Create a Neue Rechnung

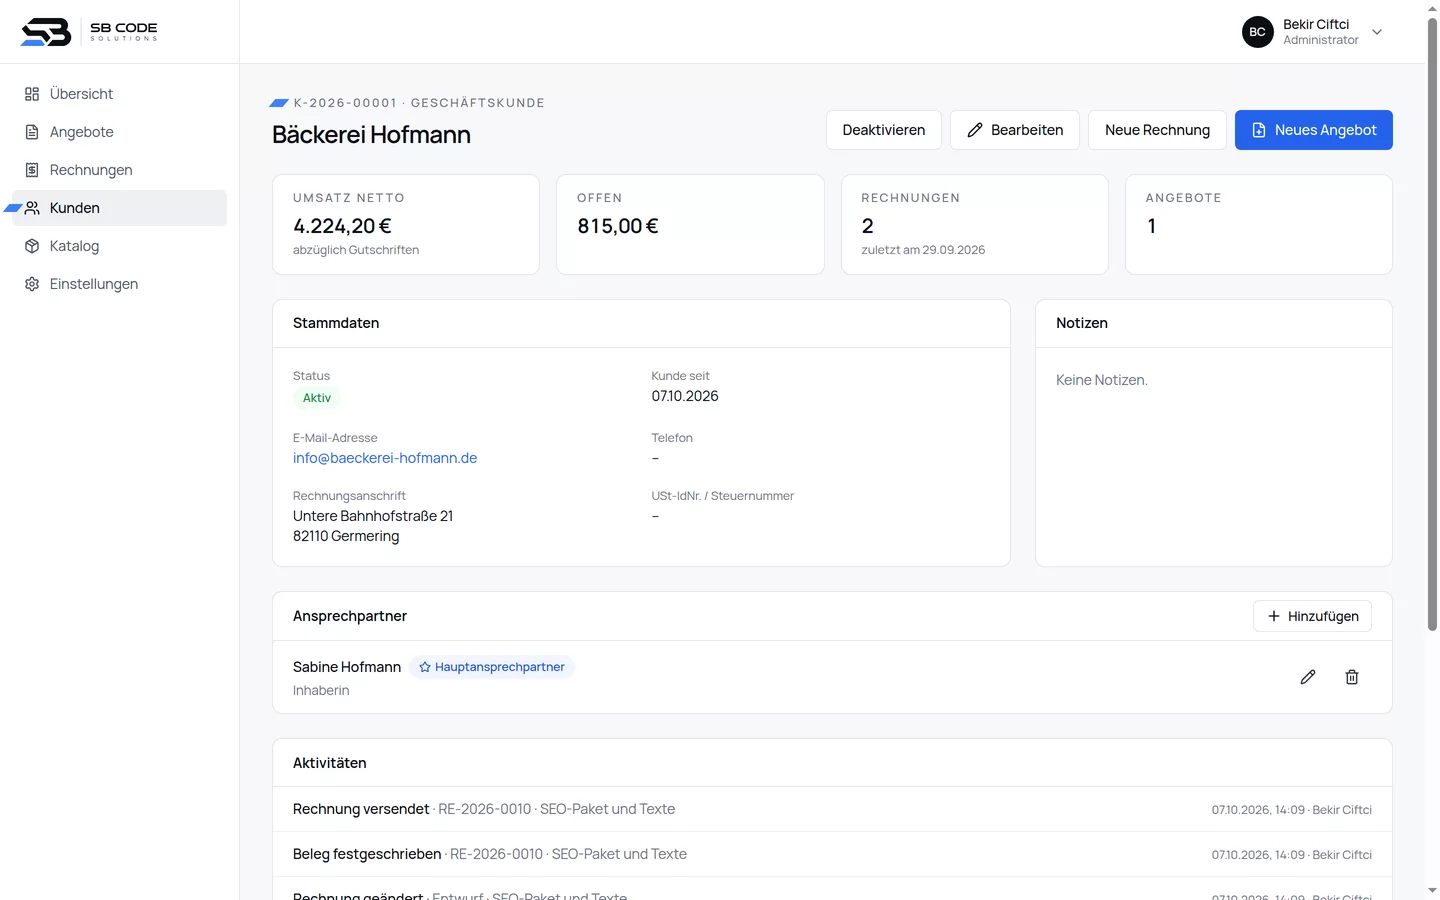(x=1157, y=130)
